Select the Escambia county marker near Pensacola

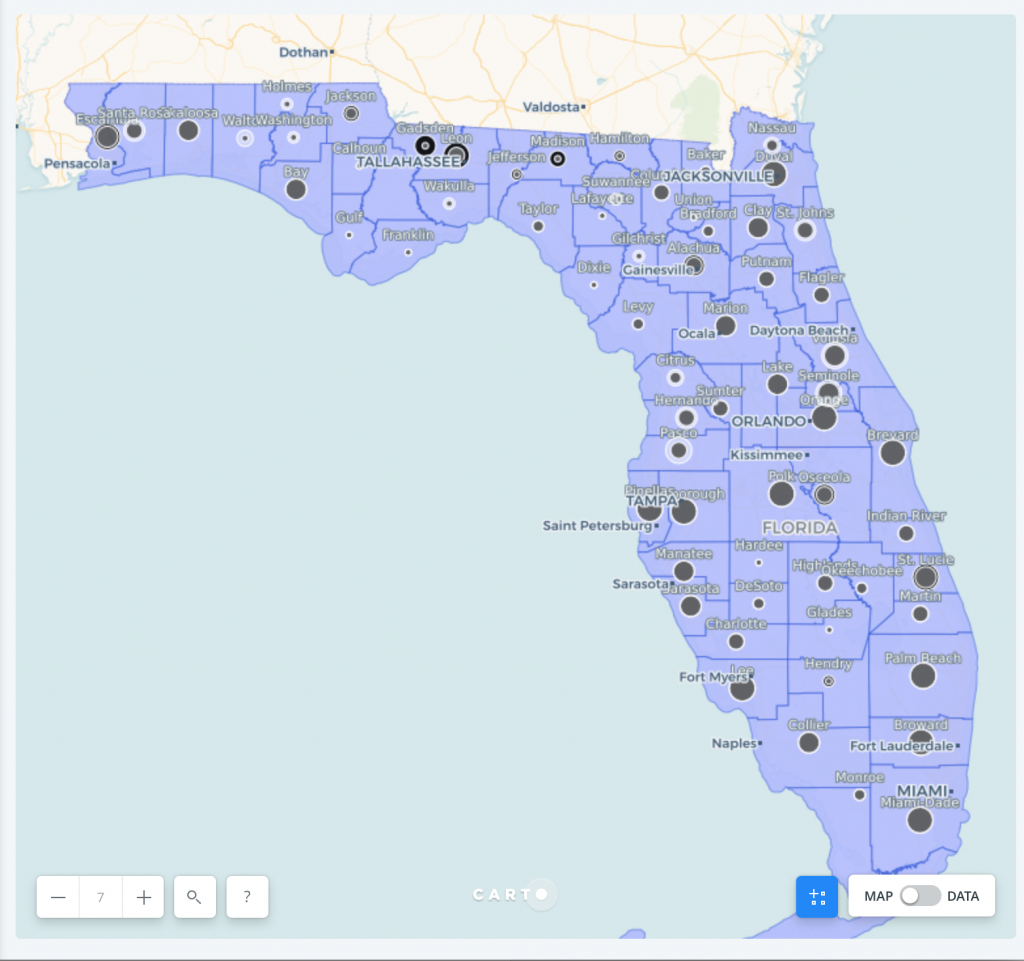point(107,136)
